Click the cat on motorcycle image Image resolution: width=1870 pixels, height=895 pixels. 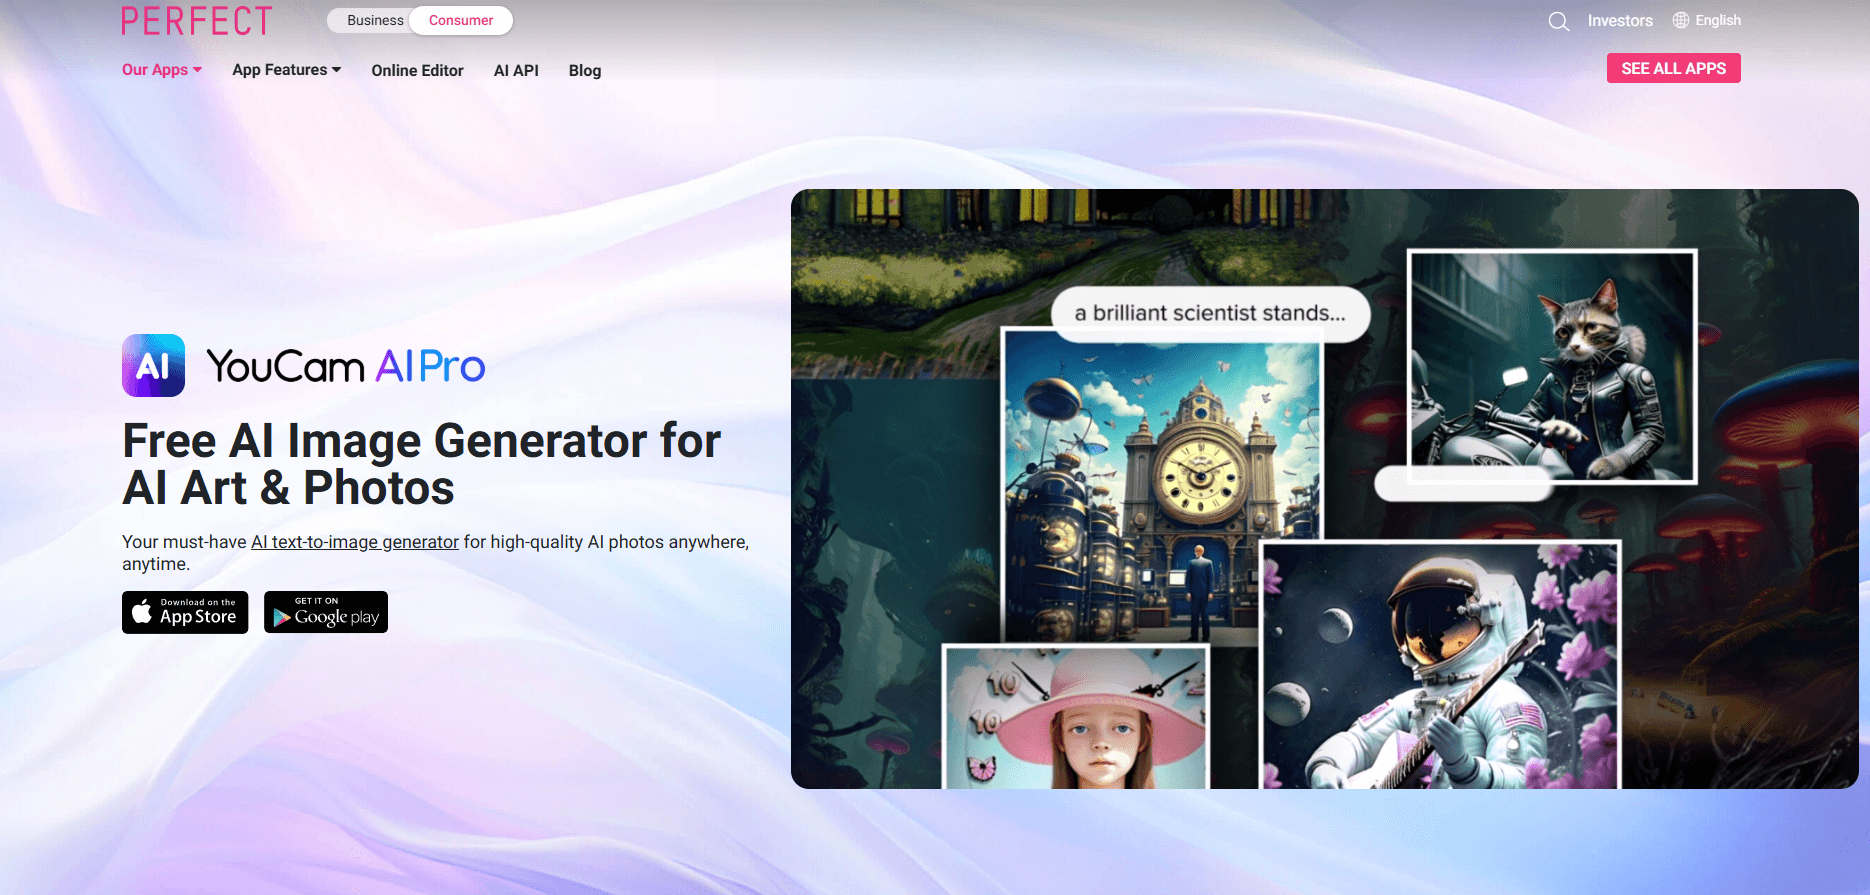(x=1552, y=366)
